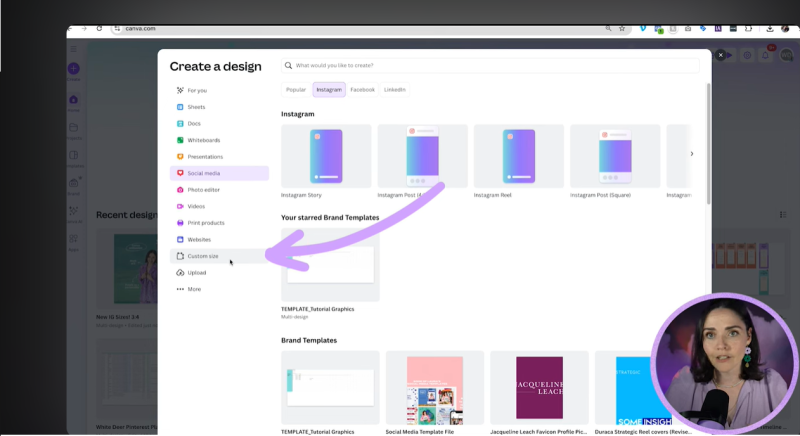Open Canva Home in left sidebar
This screenshot has height=436, width=800.
click(73, 102)
